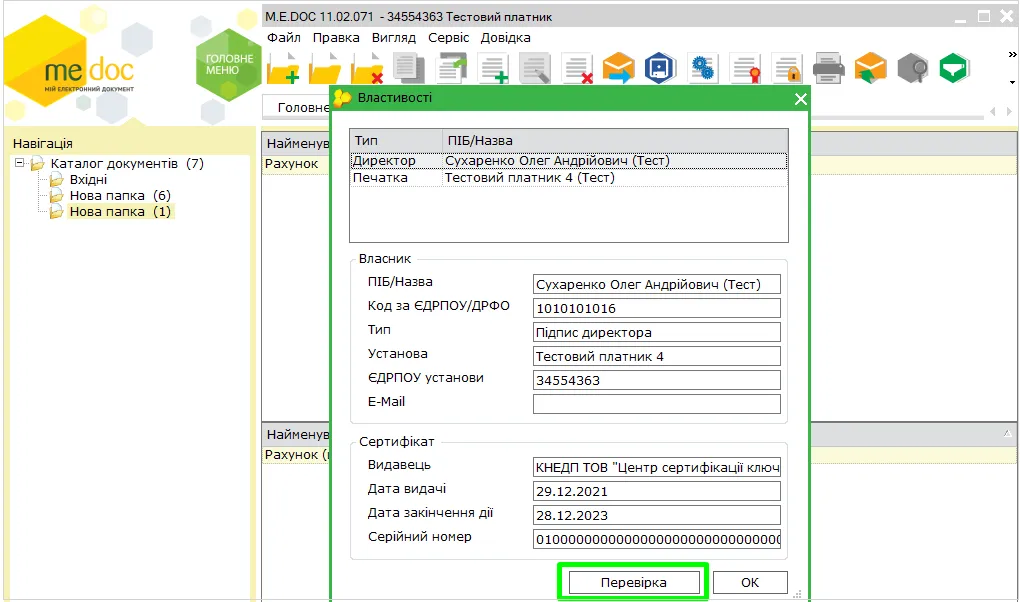Click the dialog resize grip corner
This screenshot has height=602, width=1020.
click(798, 594)
